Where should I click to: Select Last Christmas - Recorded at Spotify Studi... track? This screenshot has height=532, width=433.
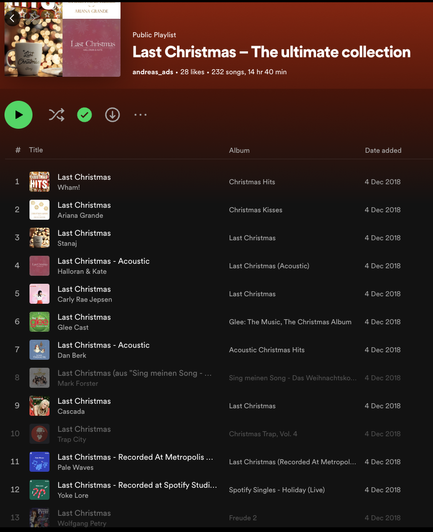(x=137, y=485)
